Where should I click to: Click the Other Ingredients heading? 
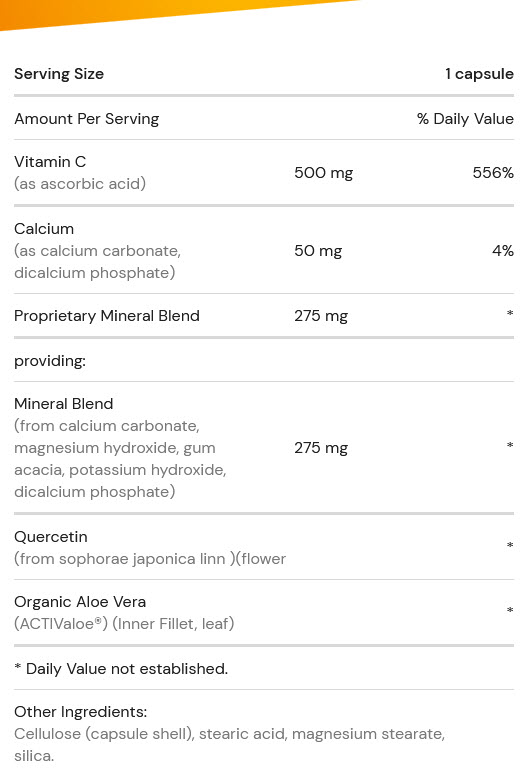[80, 712]
